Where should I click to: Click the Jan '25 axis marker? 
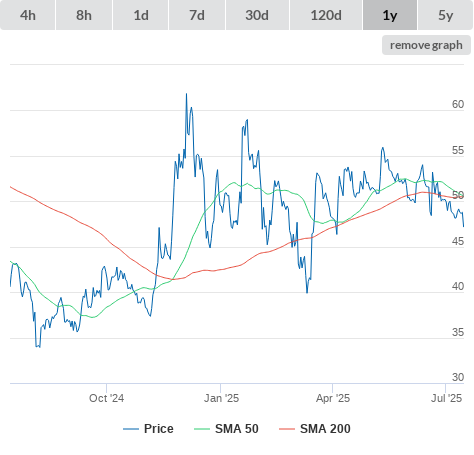point(221,398)
